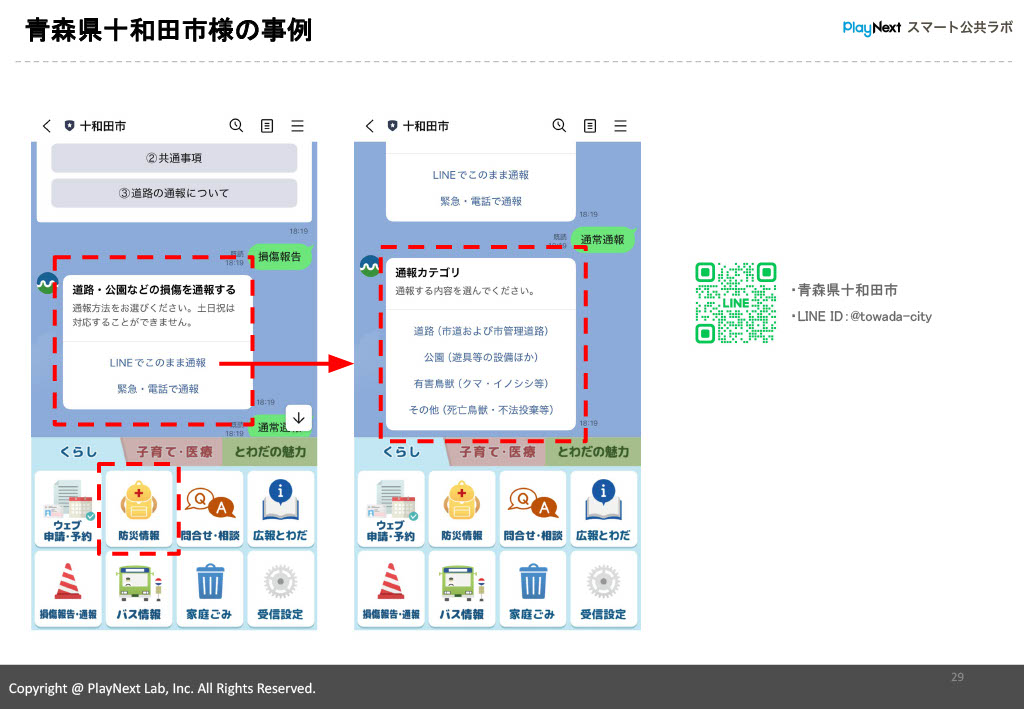This screenshot has height=709, width=1024.
Task: Click the search magnifier in the chat header
Action: click(x=236, y=125)
